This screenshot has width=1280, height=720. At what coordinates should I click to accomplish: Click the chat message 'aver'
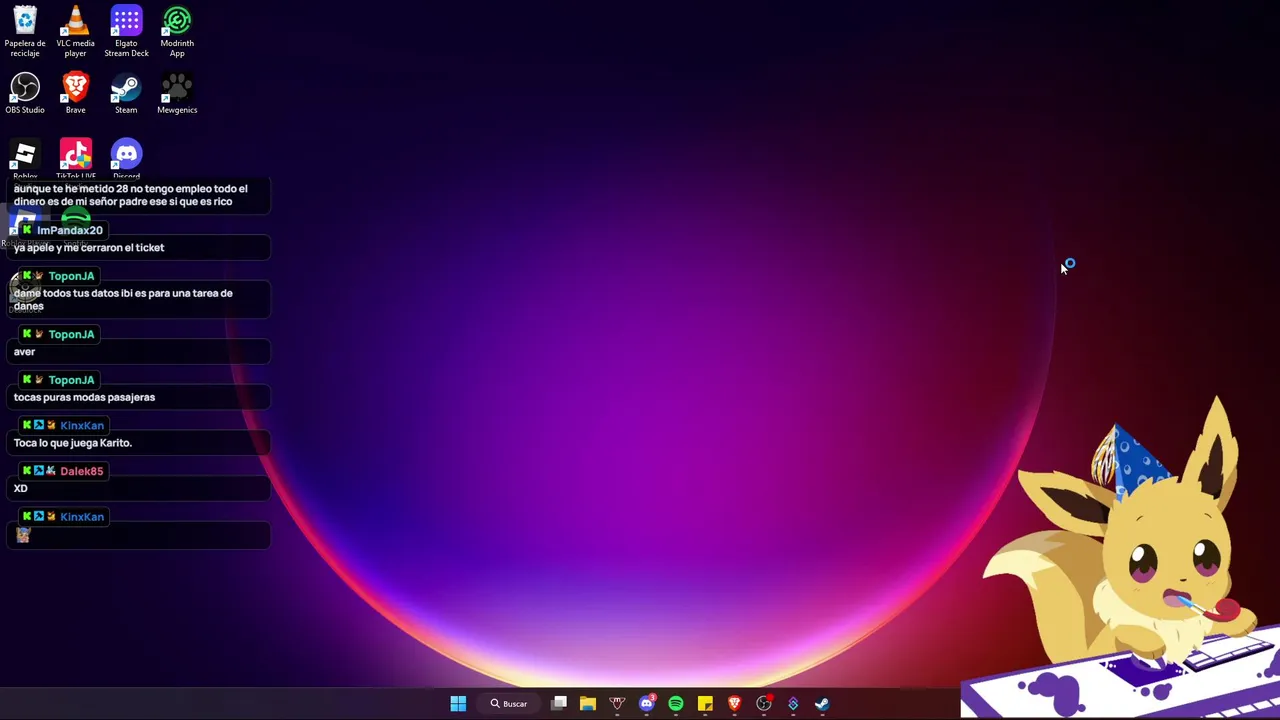click(24, 352)
